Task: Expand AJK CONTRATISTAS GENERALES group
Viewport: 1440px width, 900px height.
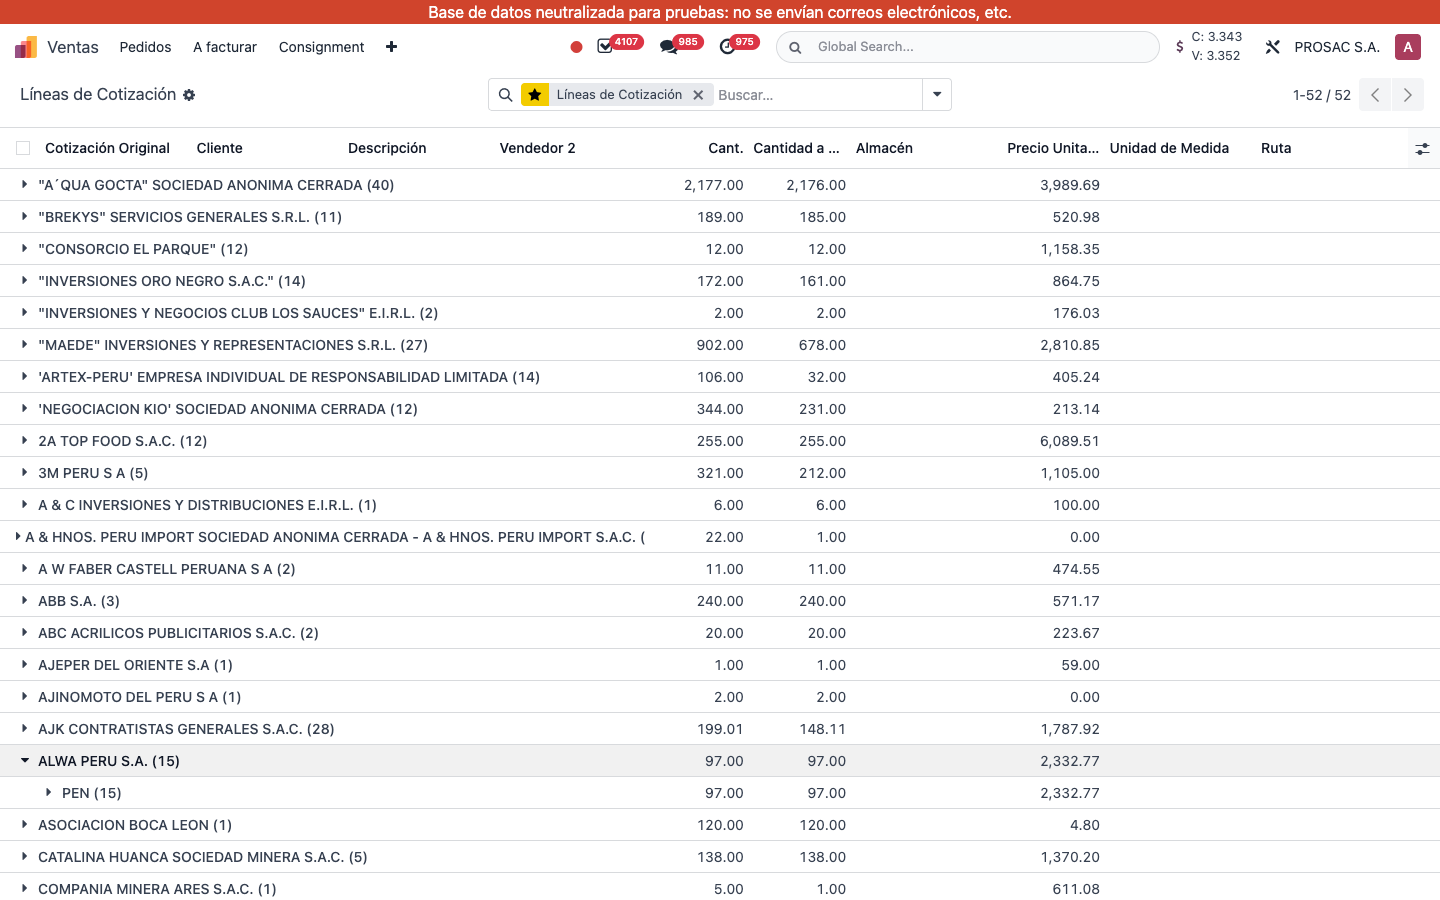Action: (24, 729)
